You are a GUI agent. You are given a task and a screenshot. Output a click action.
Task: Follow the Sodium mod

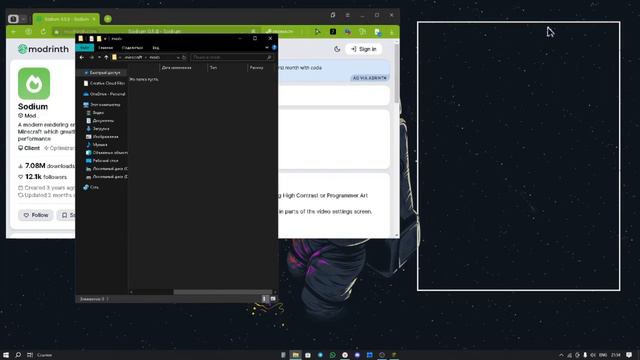[x=36, y=215]
